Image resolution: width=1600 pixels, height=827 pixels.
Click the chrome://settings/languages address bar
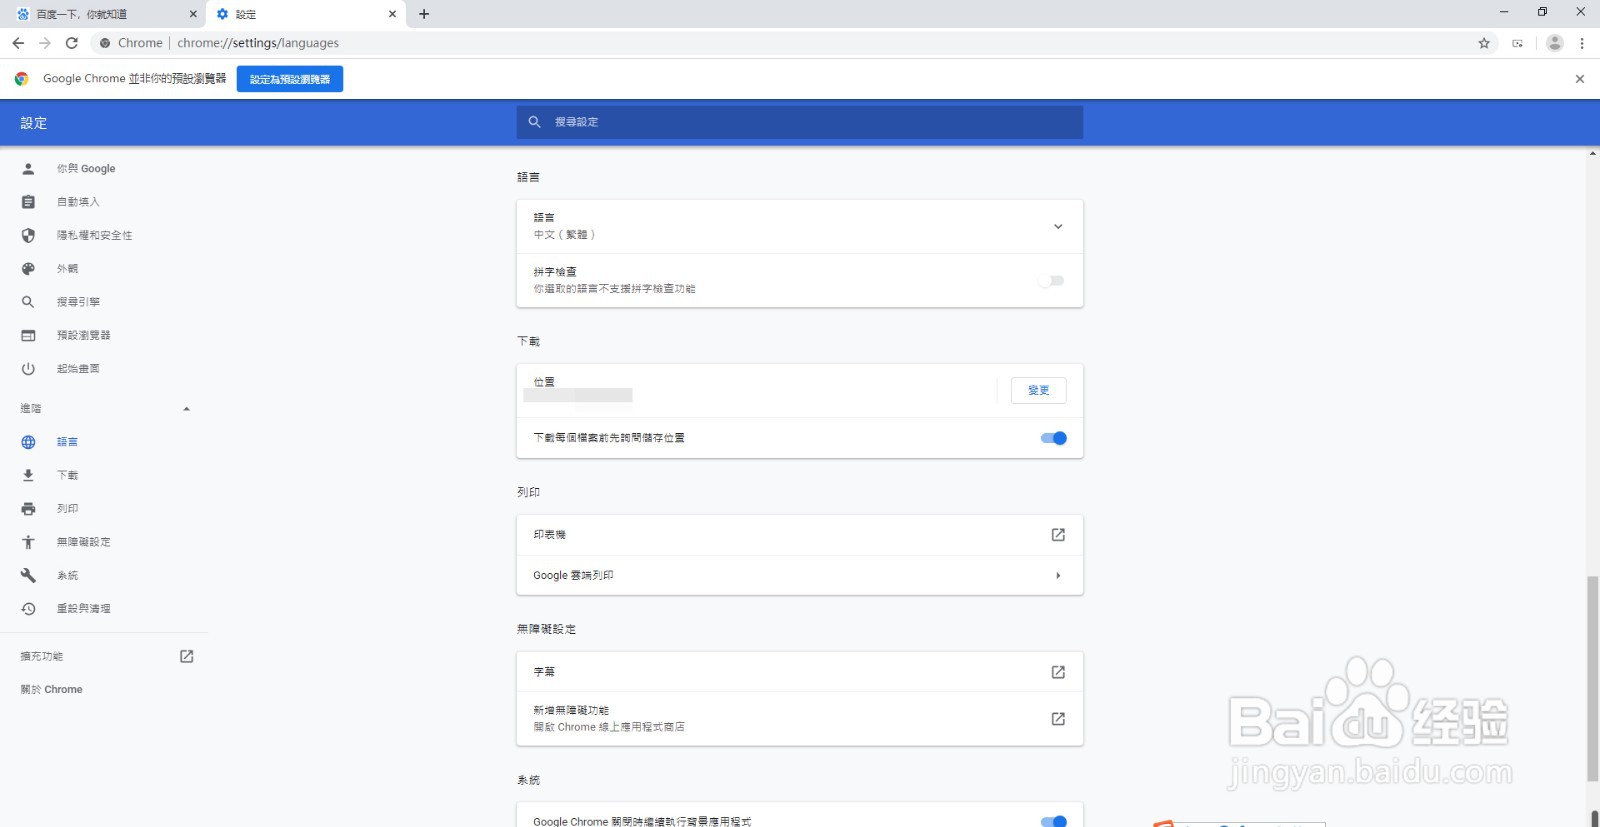pos(258,43)
